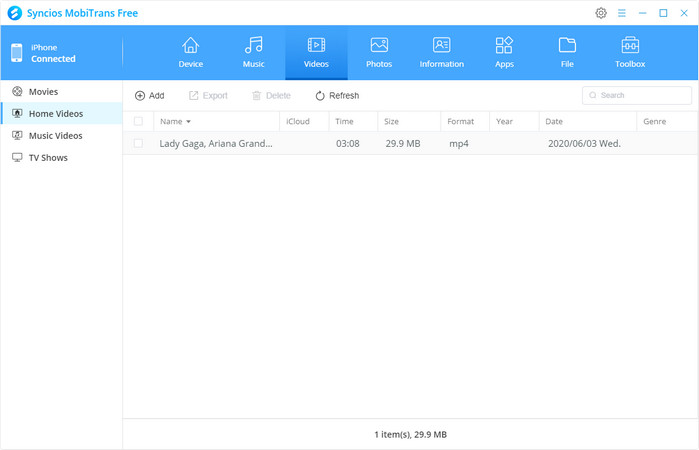
Task: Select Movies in the sidebar
Action: (62, 91)
